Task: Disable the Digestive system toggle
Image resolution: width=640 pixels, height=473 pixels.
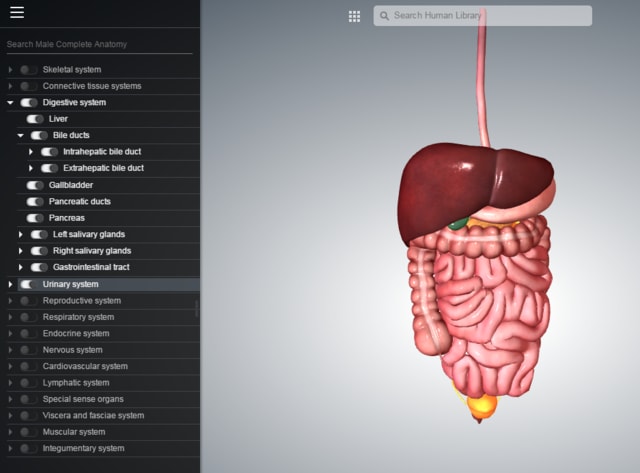Action: click(x=29, y=103)
